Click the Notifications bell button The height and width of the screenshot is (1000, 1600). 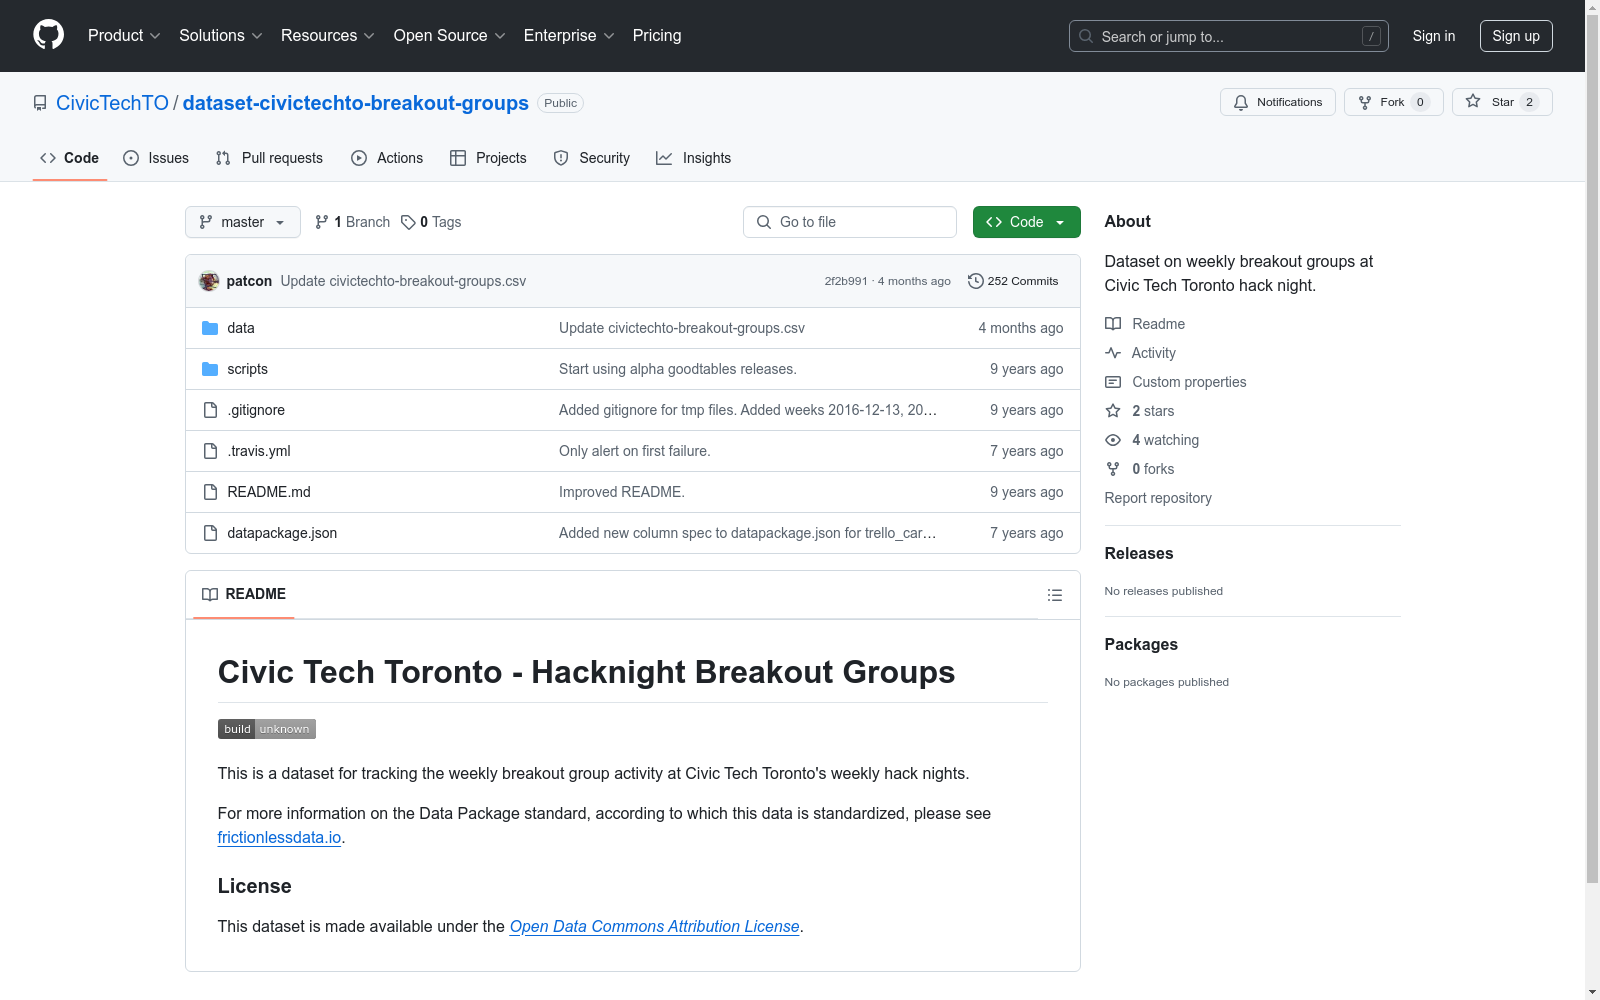pyautogui.click(x=1277, y=102)
